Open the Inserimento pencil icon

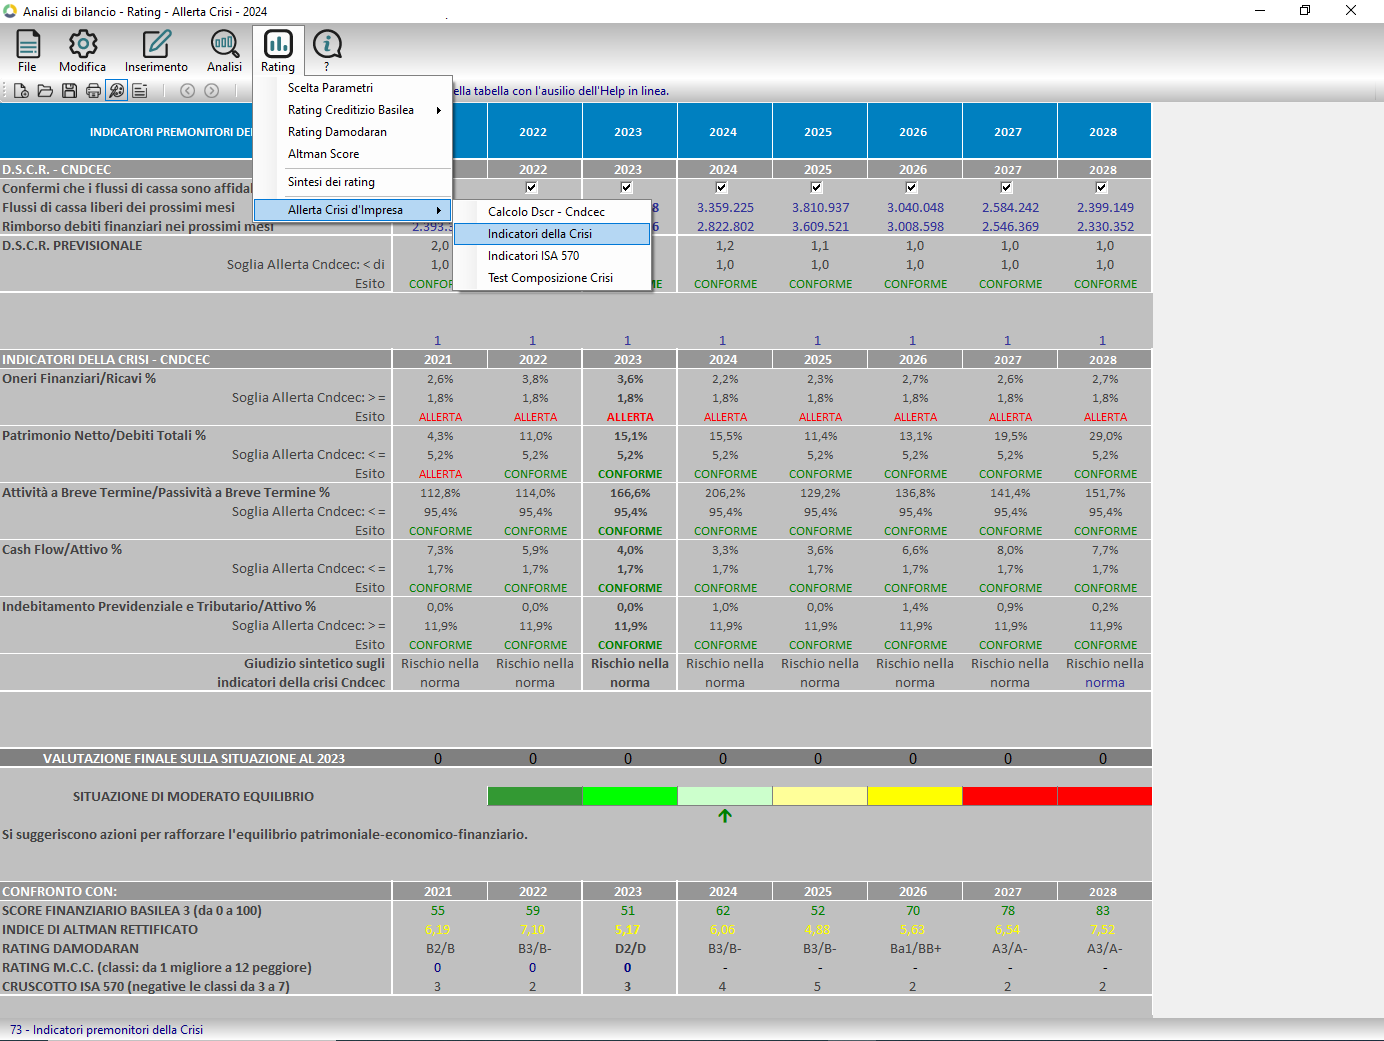(156, 50)
